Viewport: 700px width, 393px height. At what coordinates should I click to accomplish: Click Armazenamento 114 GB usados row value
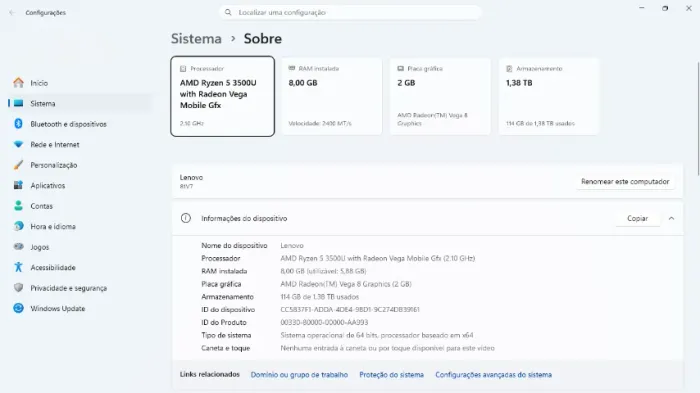[x=320, y=297]
